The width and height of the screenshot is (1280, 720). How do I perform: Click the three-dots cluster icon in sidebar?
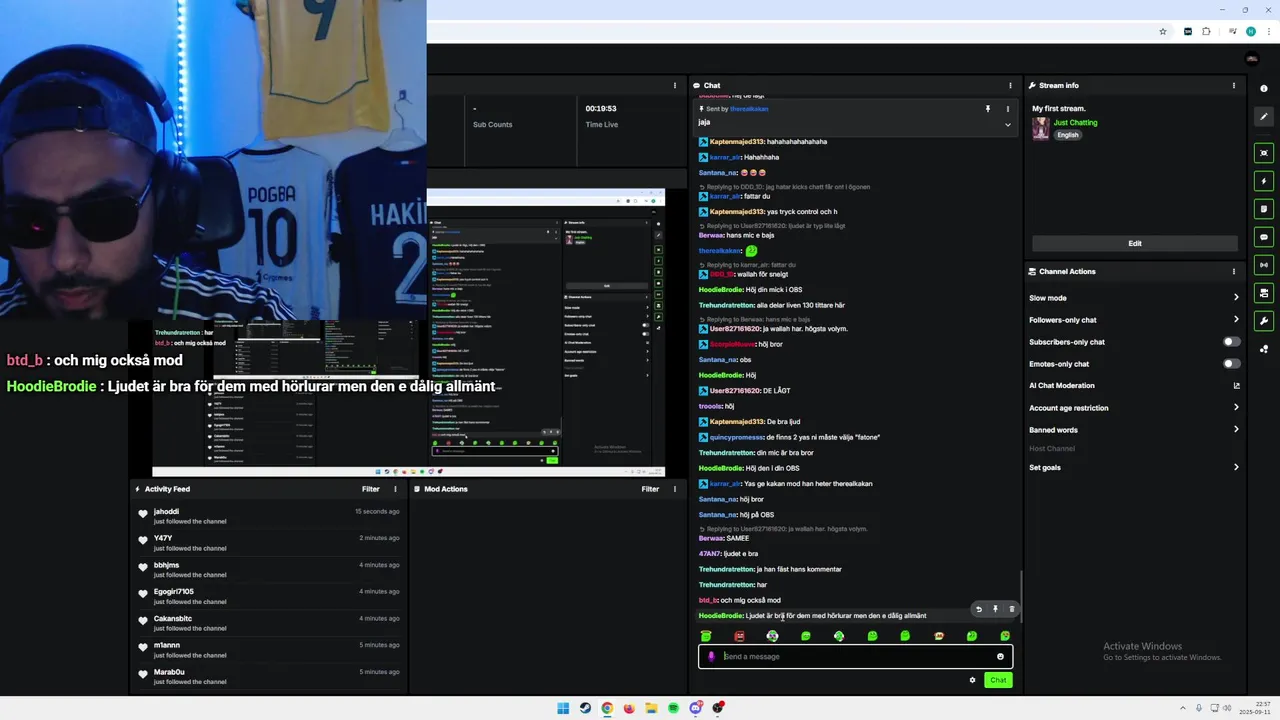(1264, 349)
